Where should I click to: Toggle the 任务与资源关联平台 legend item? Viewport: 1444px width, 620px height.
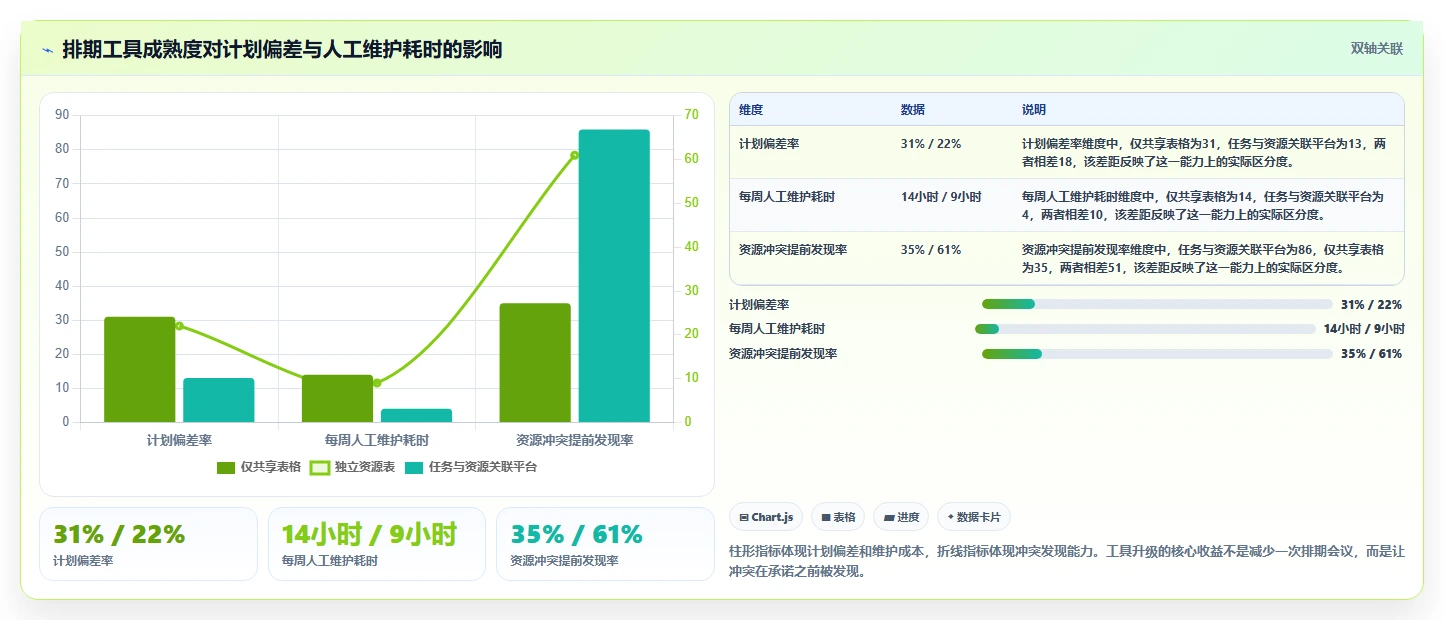pos(470,467)
